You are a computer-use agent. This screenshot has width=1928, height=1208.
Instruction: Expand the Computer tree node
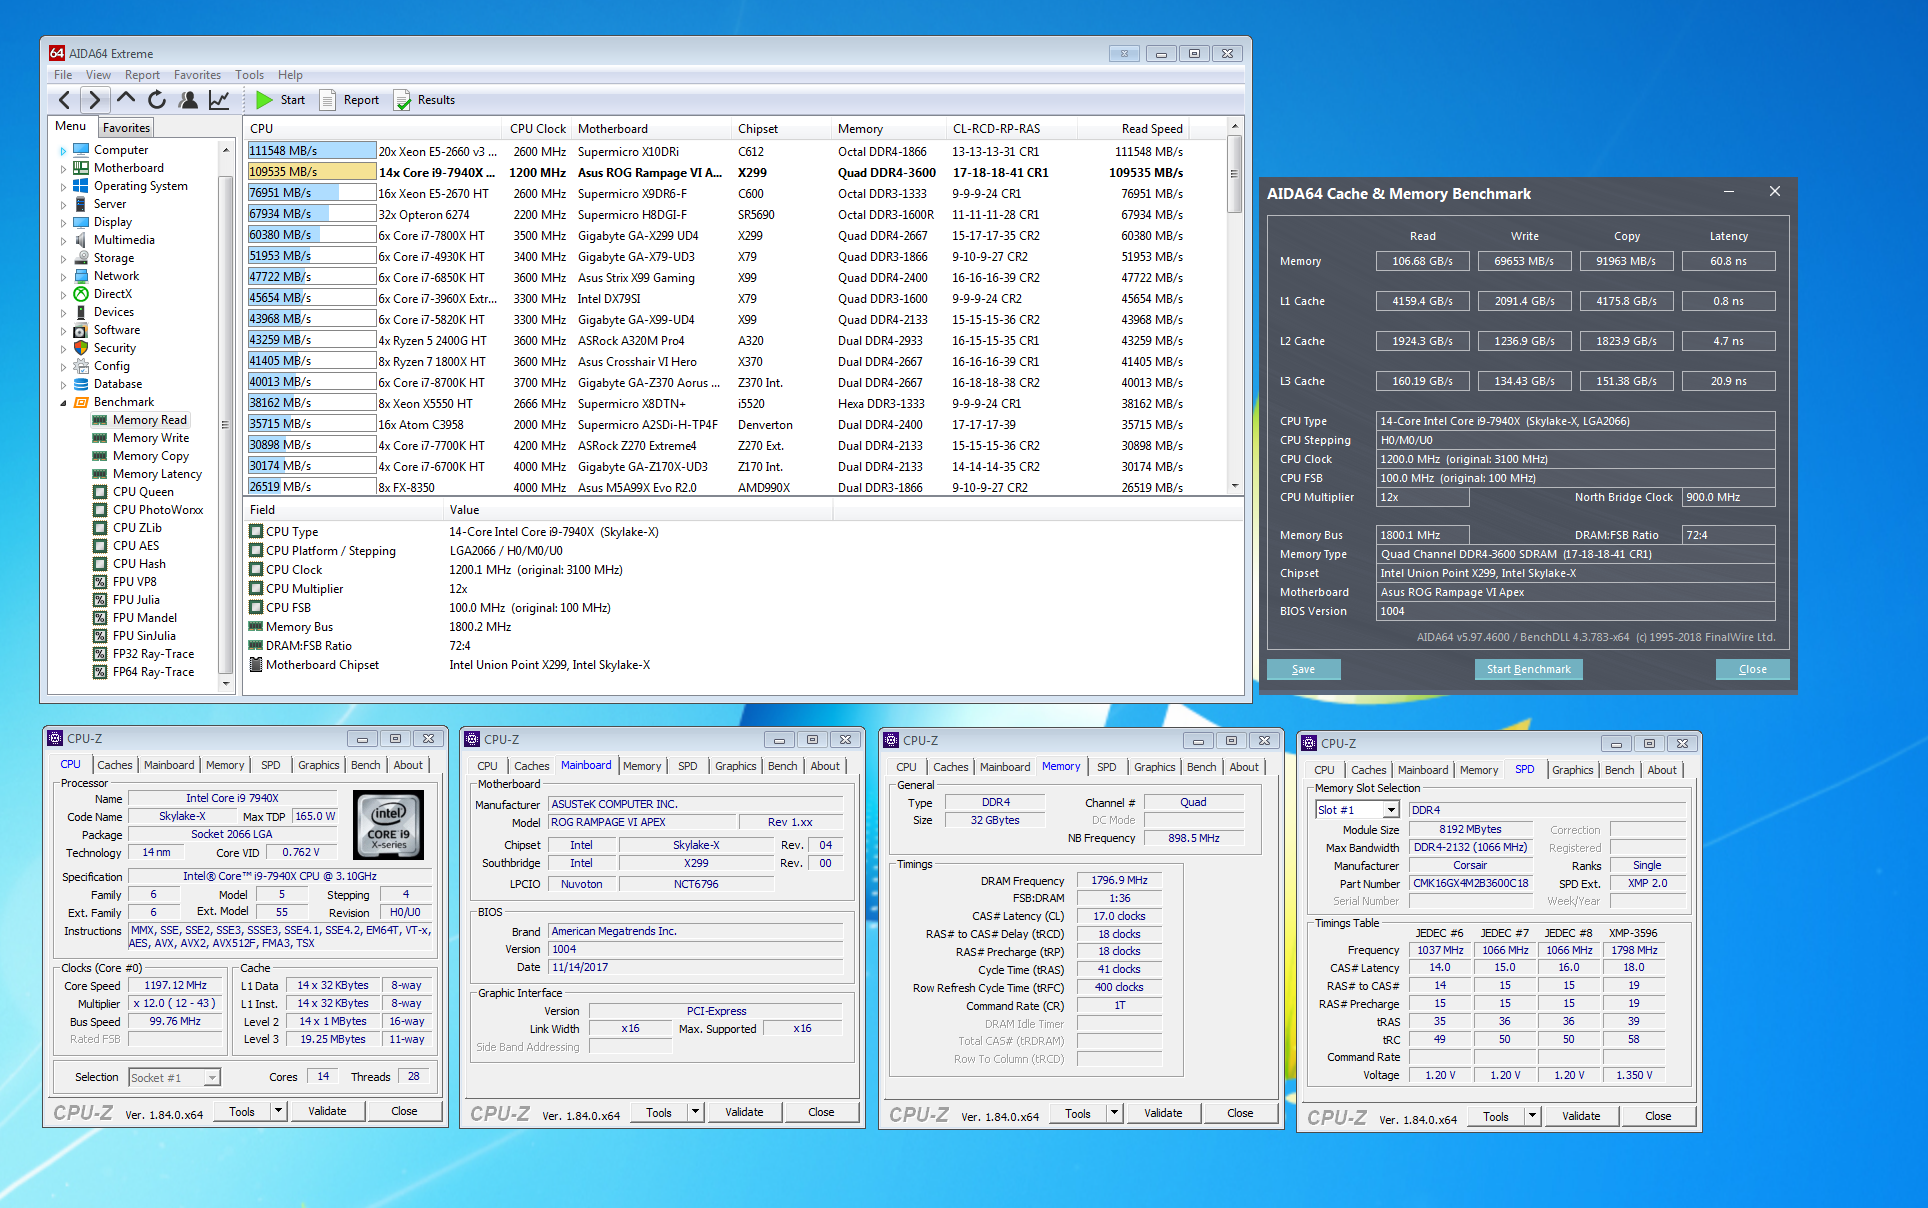click(x=63, y=151)
